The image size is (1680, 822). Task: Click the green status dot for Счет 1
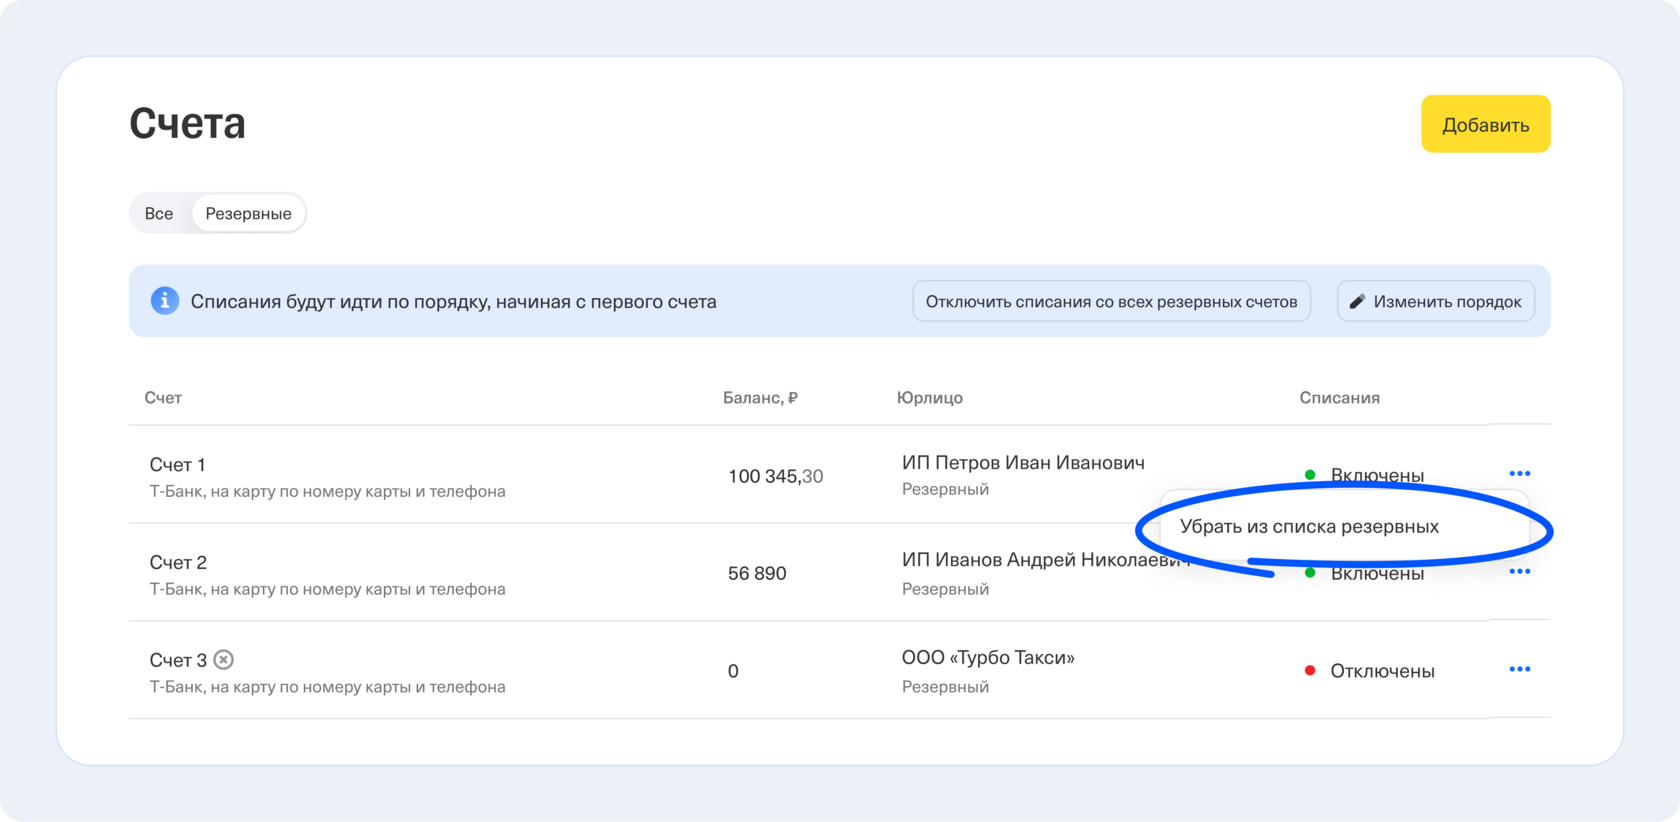(1310, 475)
